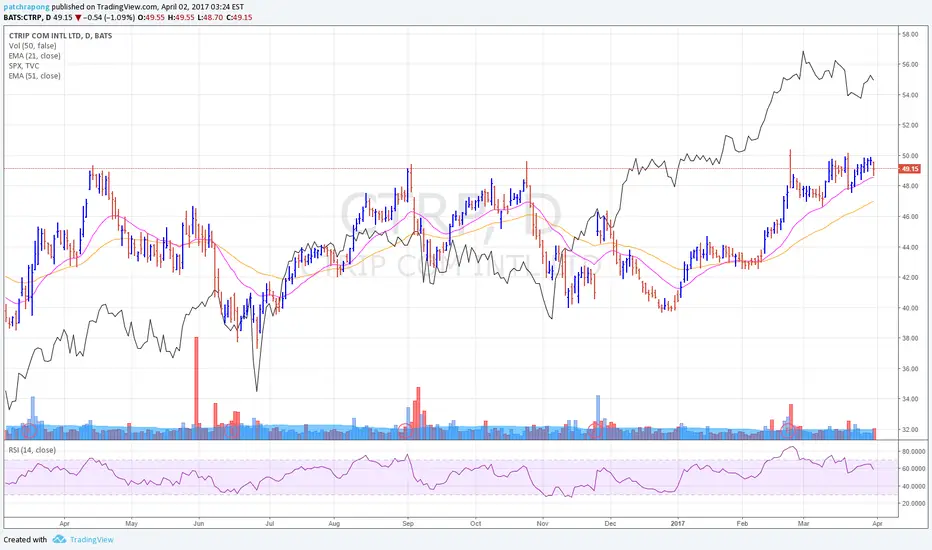Click the earnings marker circle in late February

(788, 430)
